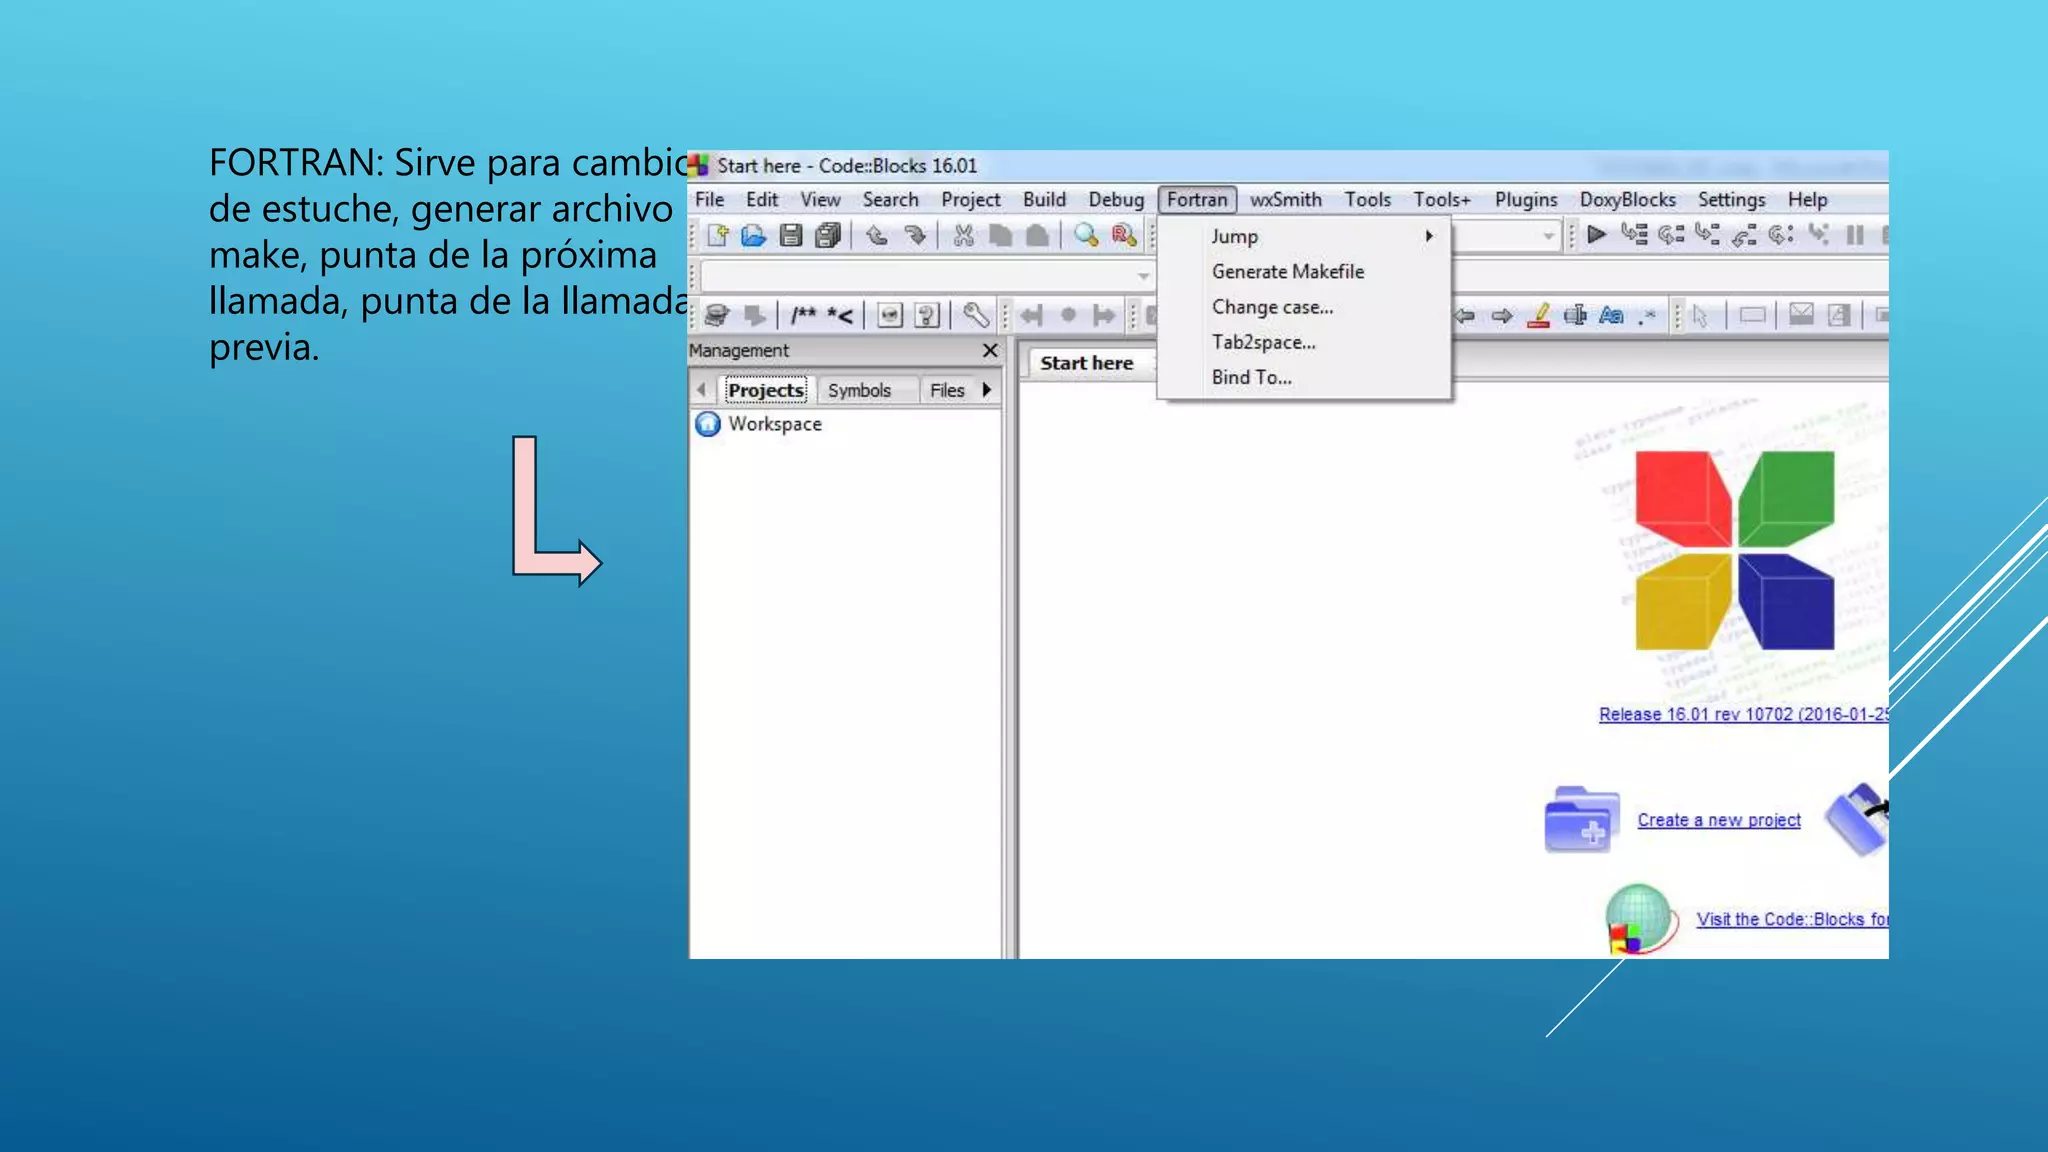2048x1152 pixels.
Task: Click the Copy toolbar icon
Action: point(1000,235)
